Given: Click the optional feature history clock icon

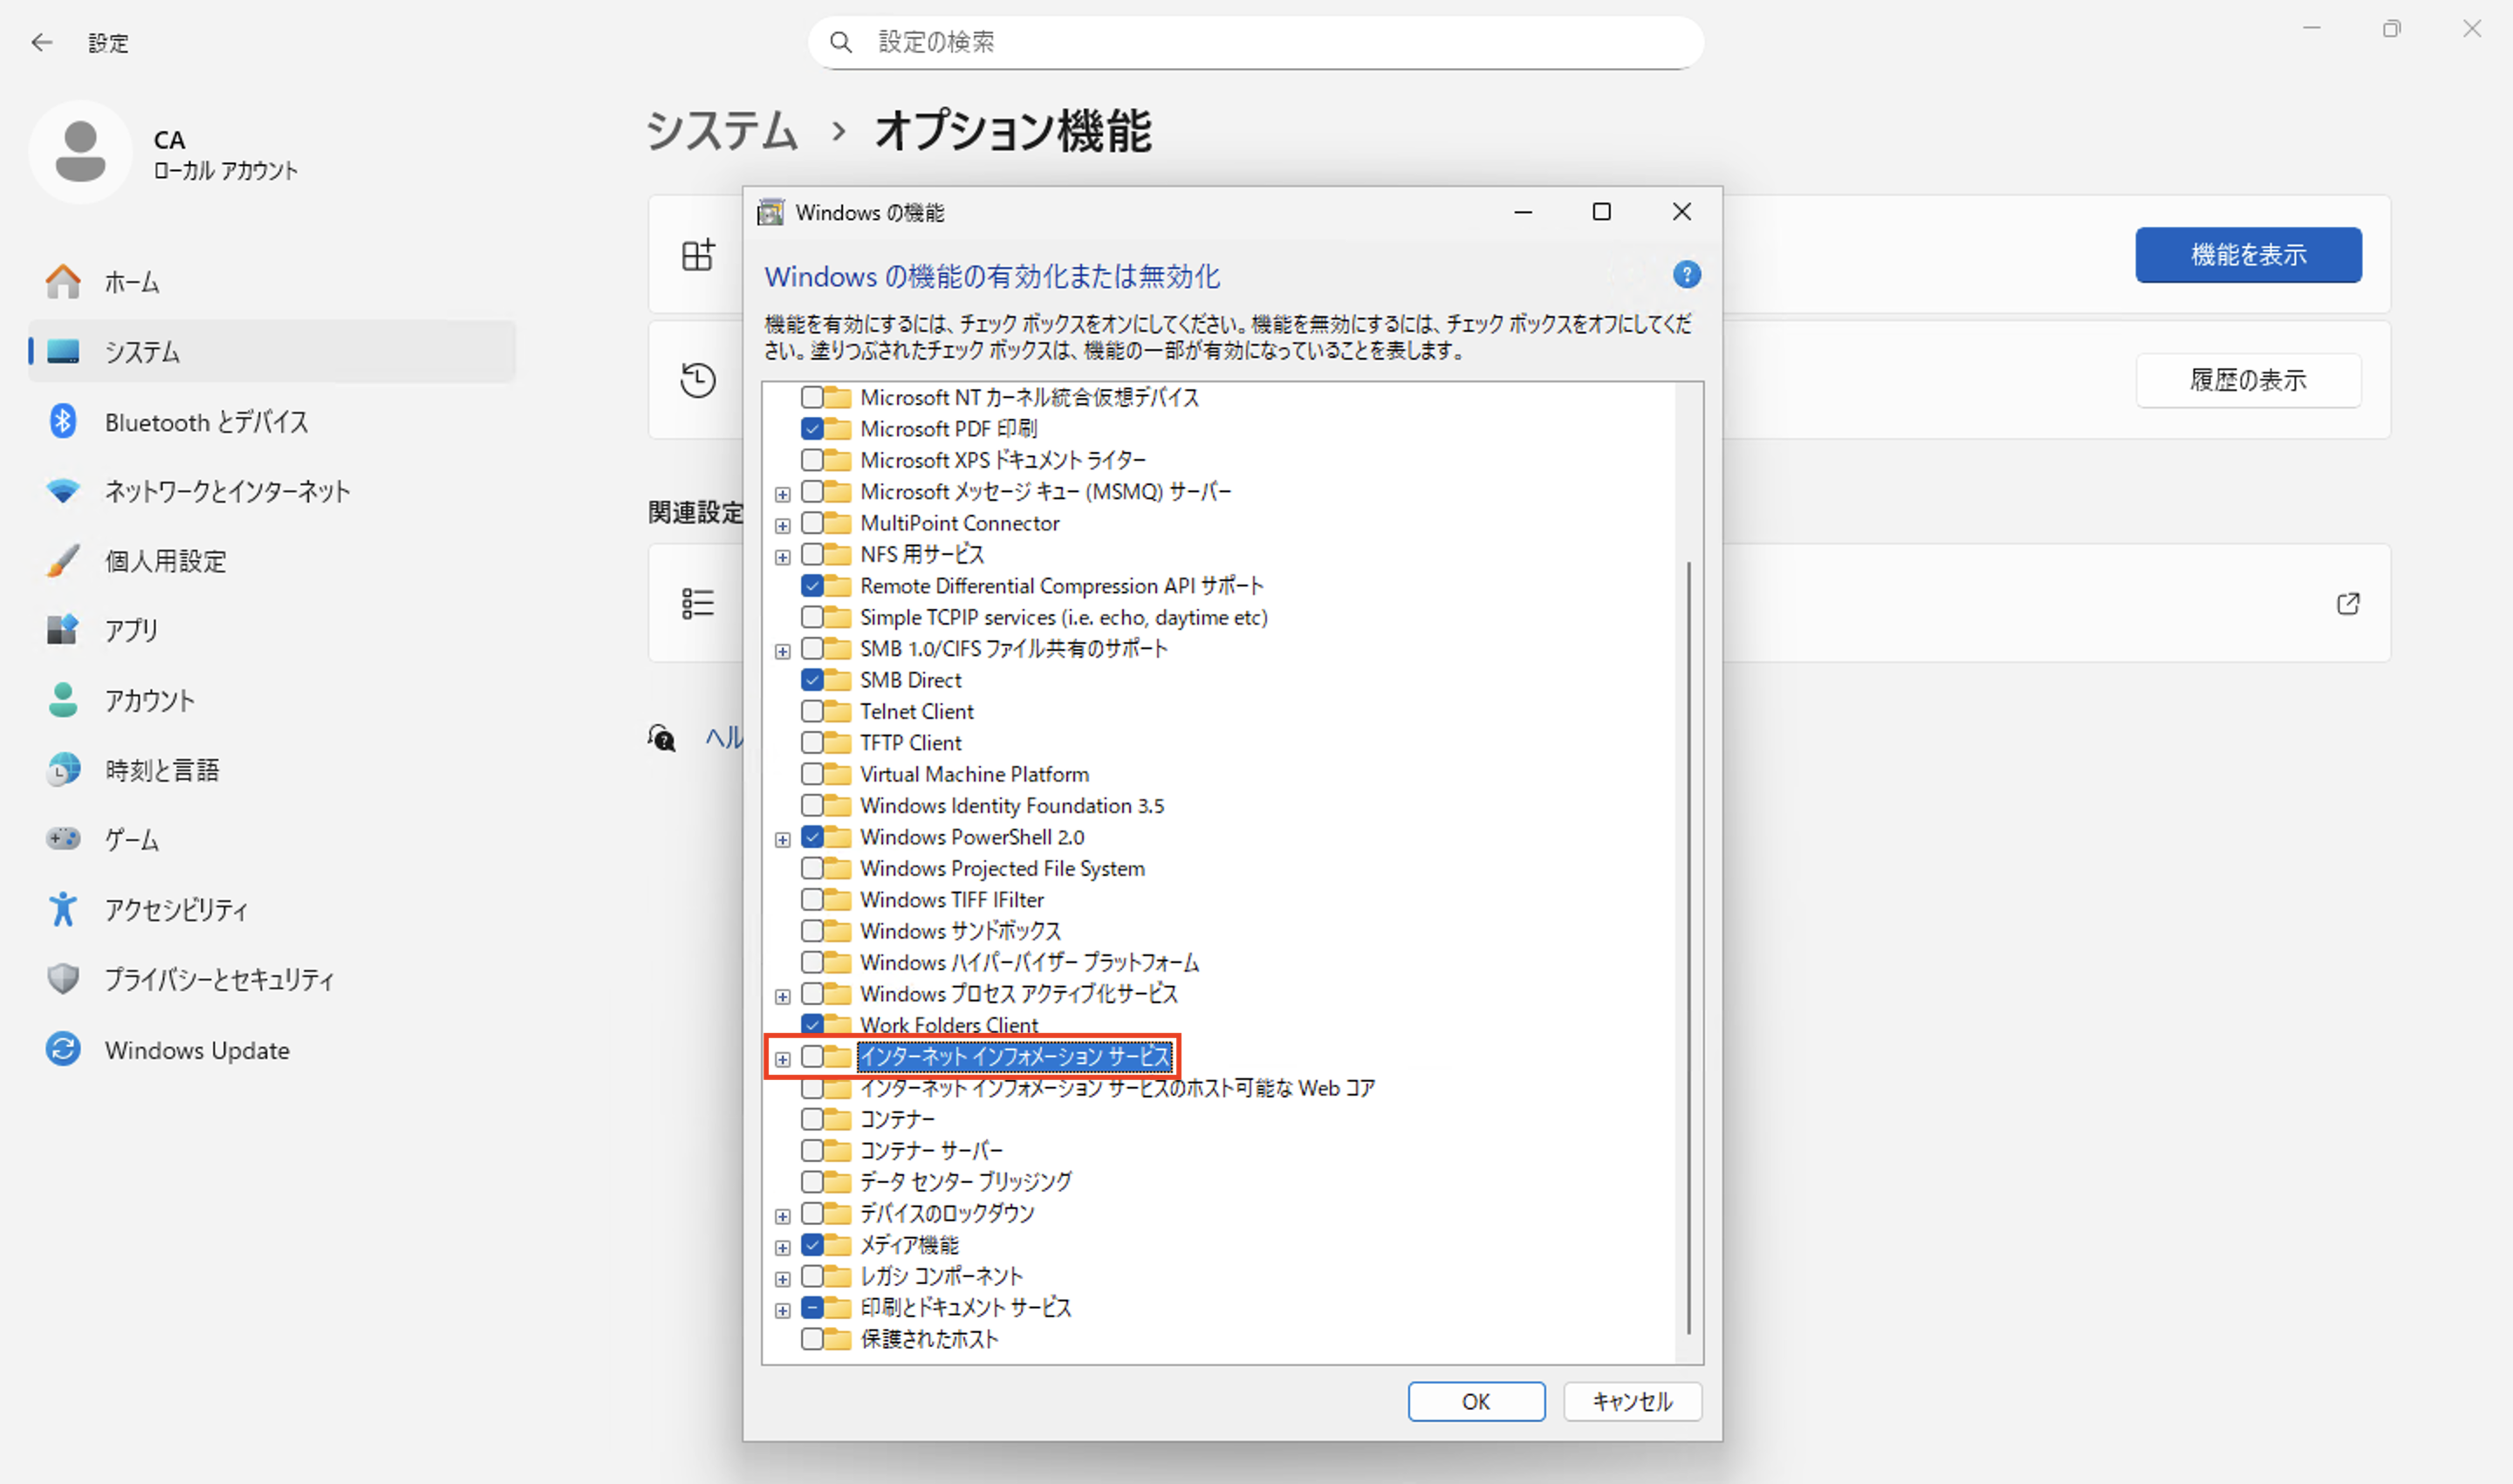Looking at the screenshot, I should [698, 379].
